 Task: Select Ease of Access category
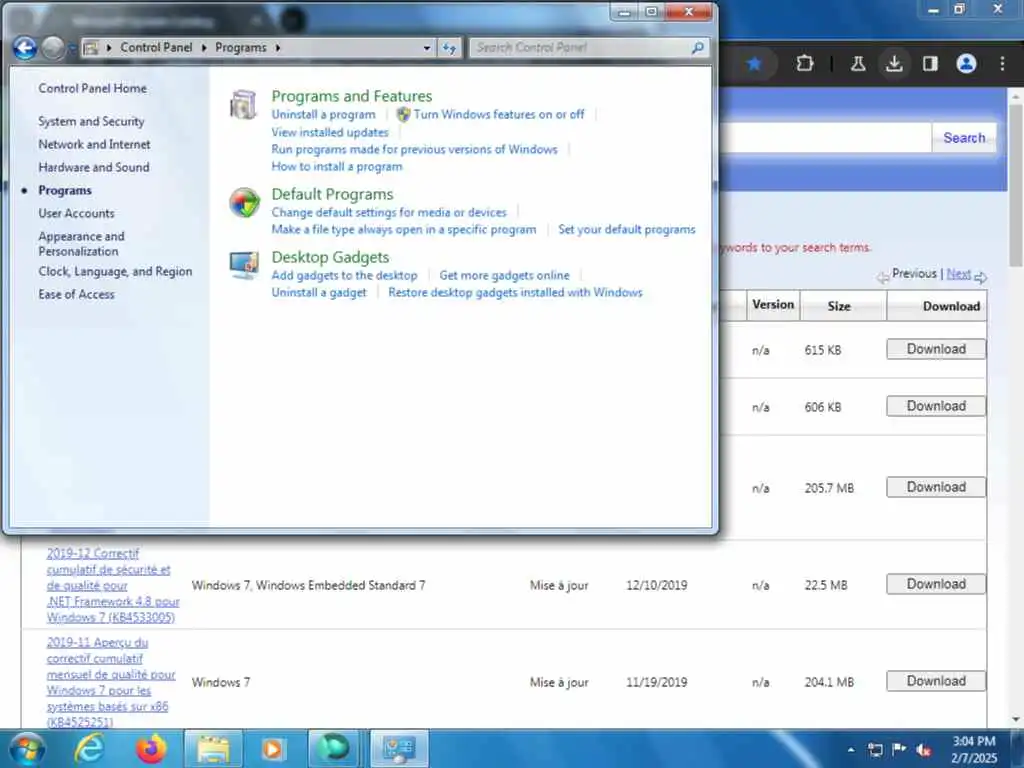click(76, 295)
